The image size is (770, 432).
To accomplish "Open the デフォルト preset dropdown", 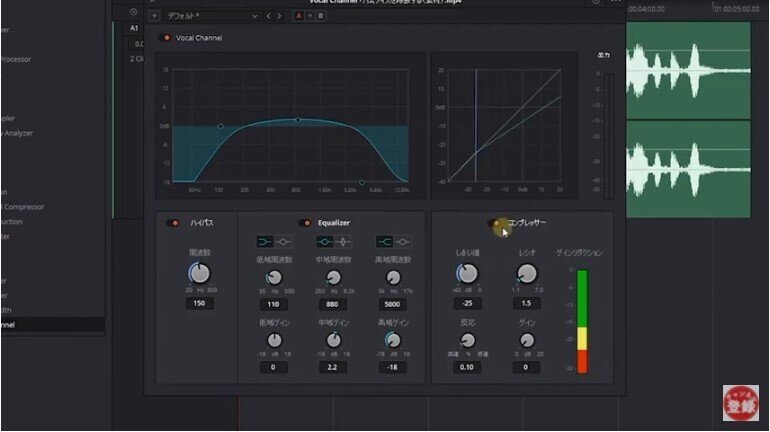I will click(212, 16).
